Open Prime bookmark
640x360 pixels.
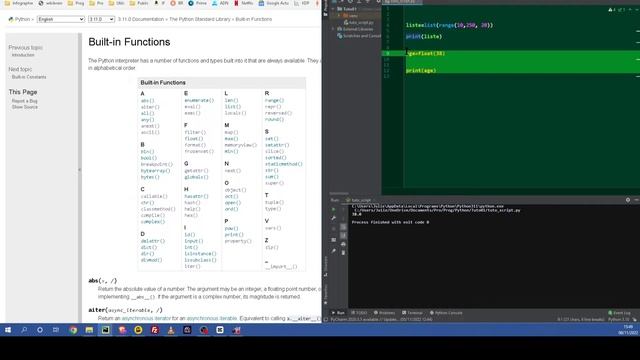pos(198,3)
